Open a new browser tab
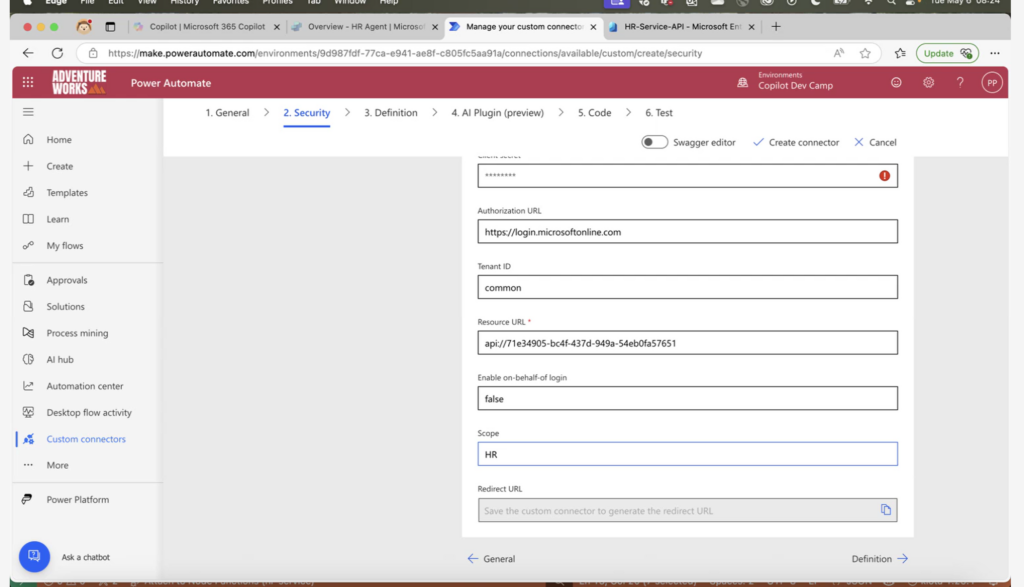The width and height of the screenshot is (1024, 587). [x=776, y=27]
